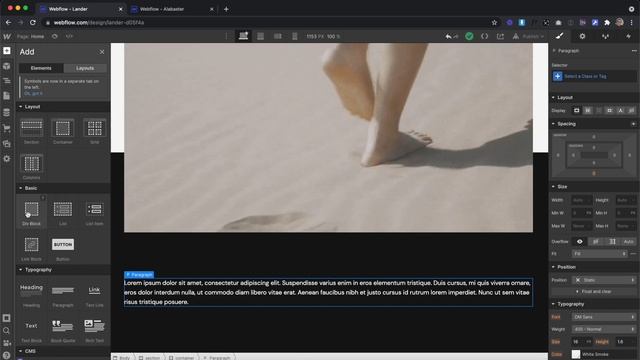Set overflow to Auto
Viewport: 640px width, 360px height.
(x=629, y=242)
